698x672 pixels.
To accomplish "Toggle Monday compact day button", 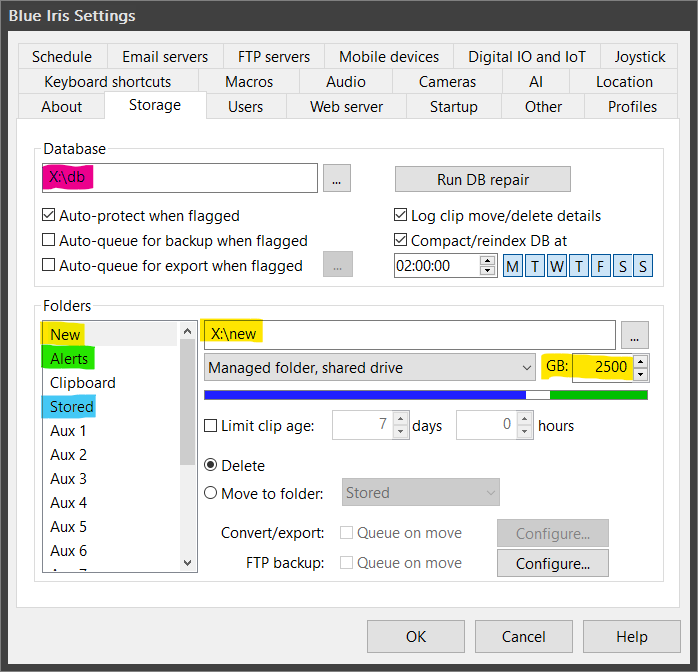I will (513, 266).
